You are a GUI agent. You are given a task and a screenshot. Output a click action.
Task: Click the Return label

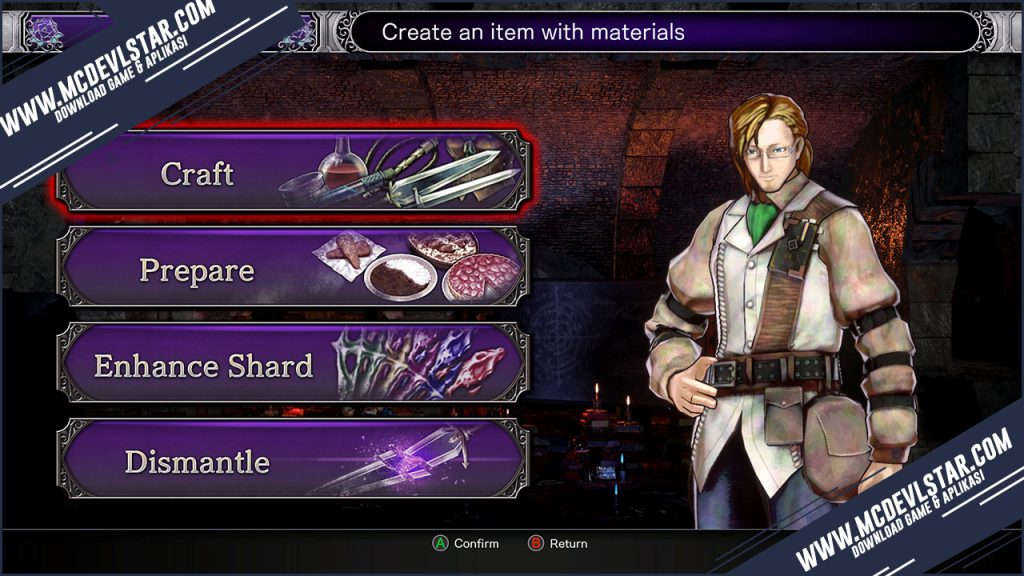(568, 543)
